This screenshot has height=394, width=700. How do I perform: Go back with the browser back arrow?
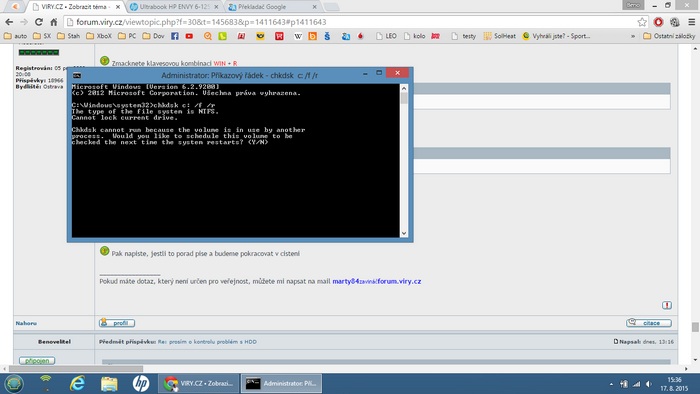click(9, 22)
